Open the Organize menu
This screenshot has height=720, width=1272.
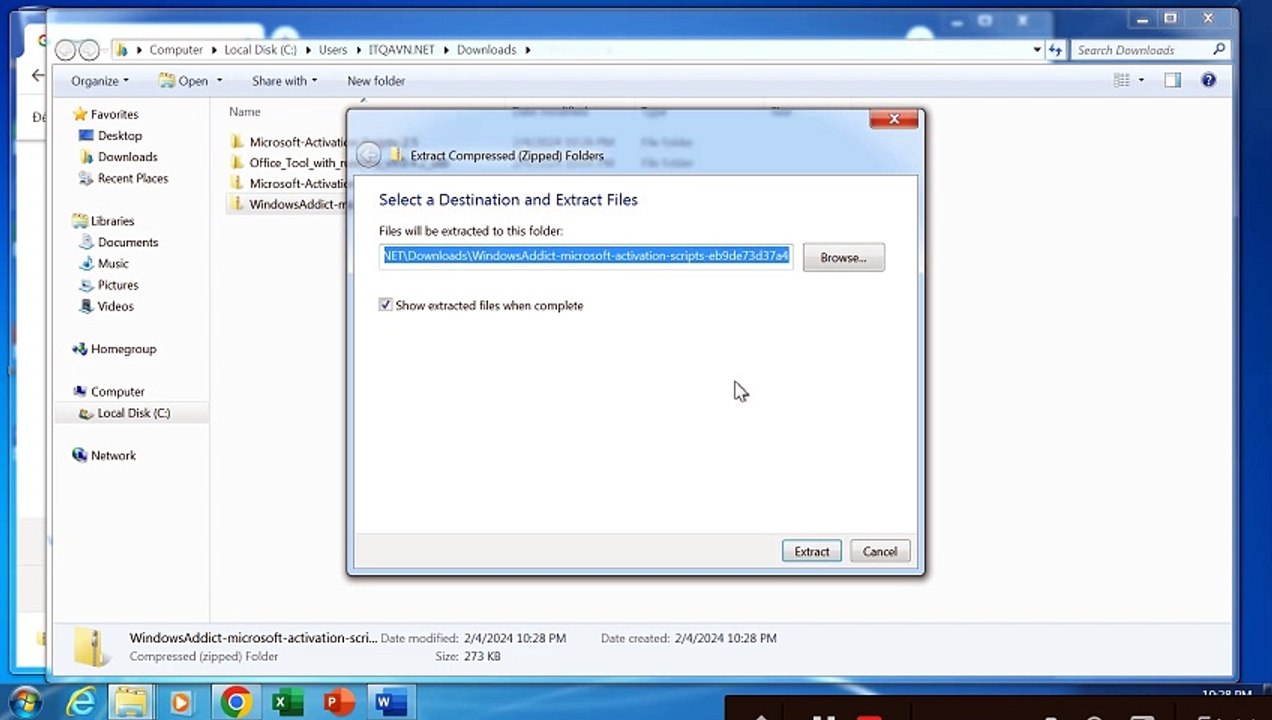99,81
